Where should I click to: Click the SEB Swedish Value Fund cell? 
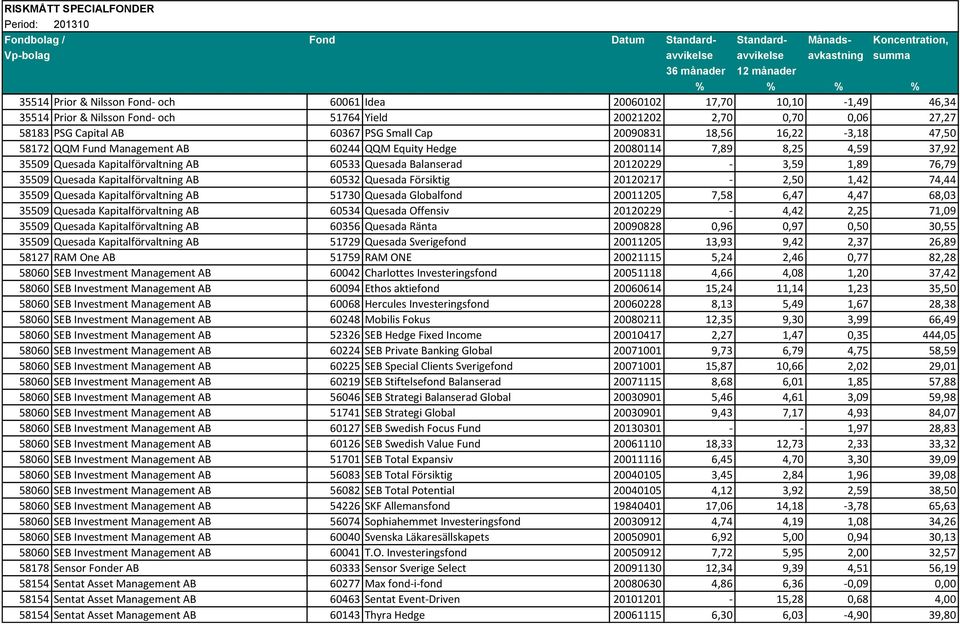click(487, 444)
